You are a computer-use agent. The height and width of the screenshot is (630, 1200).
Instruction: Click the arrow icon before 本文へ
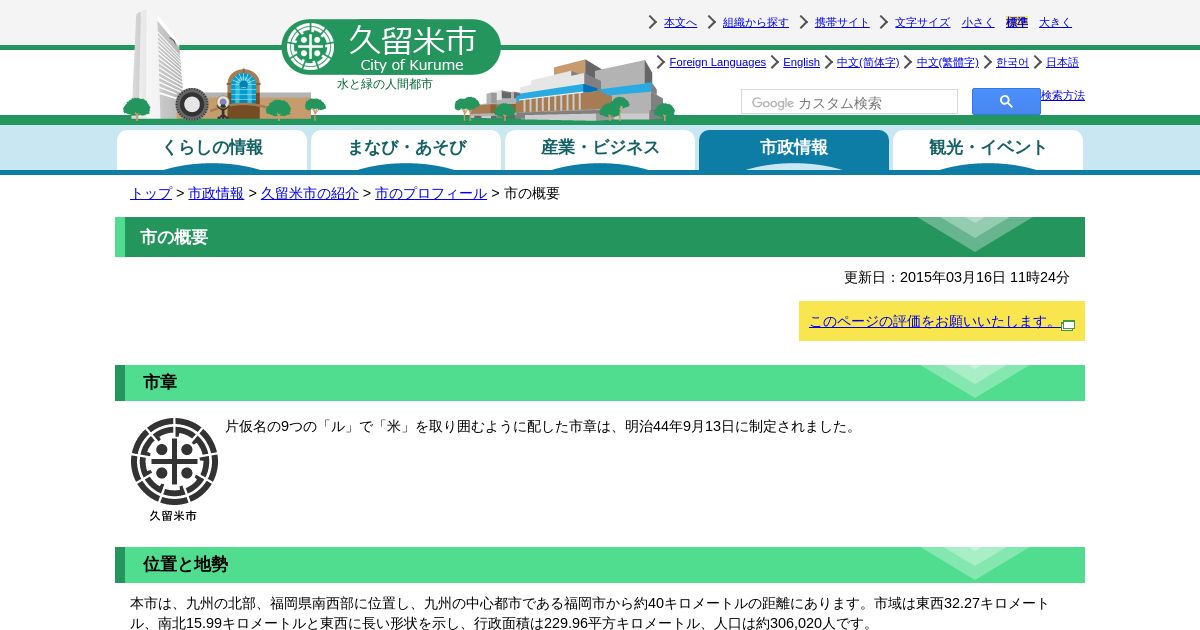(653, 22)
